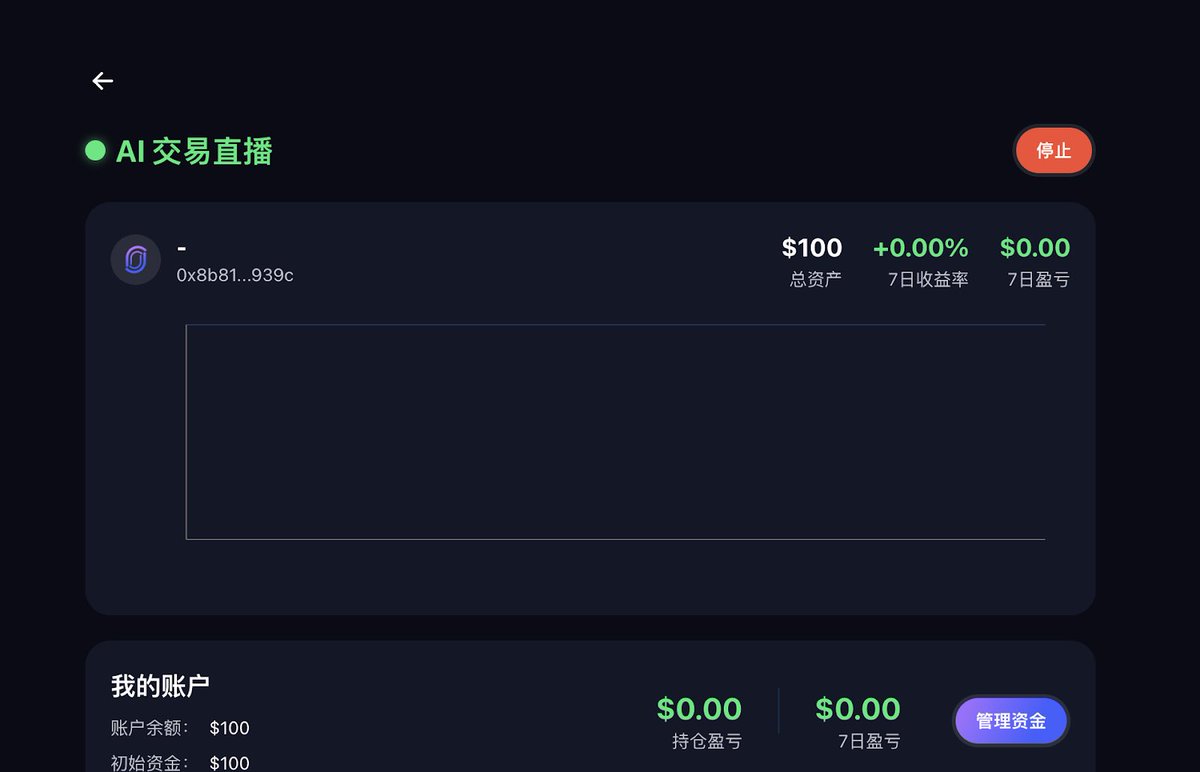Click the 总资产 label text
The width and height of the screenshot is (1200, 772).
[x=815, y=280]
